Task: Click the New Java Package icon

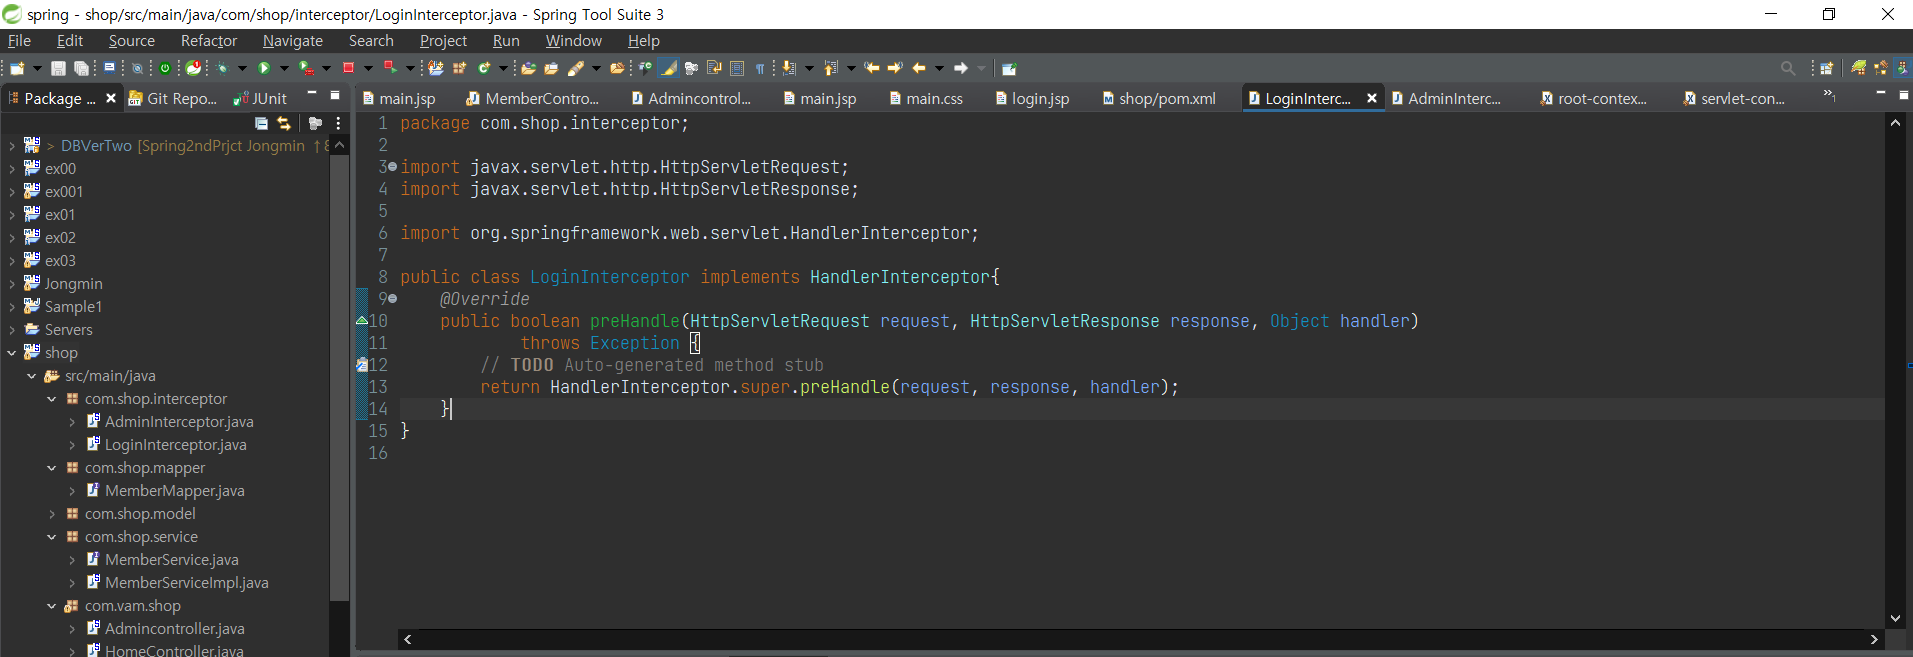Action: [459, 68]
